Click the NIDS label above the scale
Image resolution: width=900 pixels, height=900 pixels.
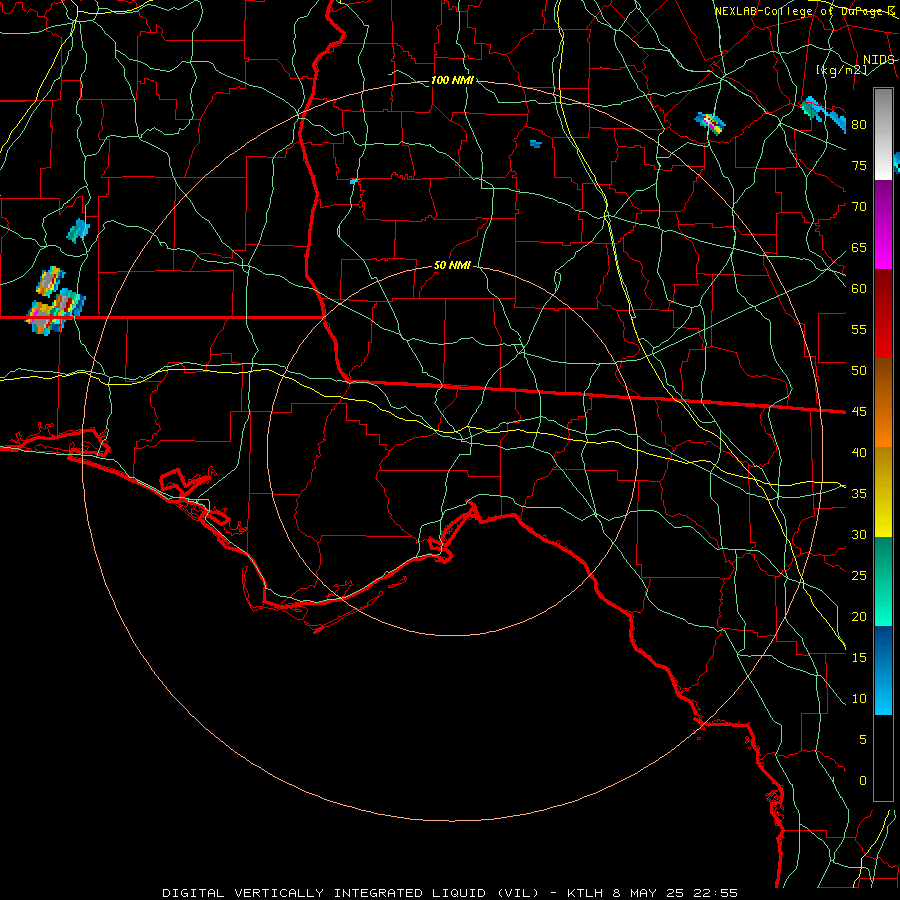pos(879,60)
